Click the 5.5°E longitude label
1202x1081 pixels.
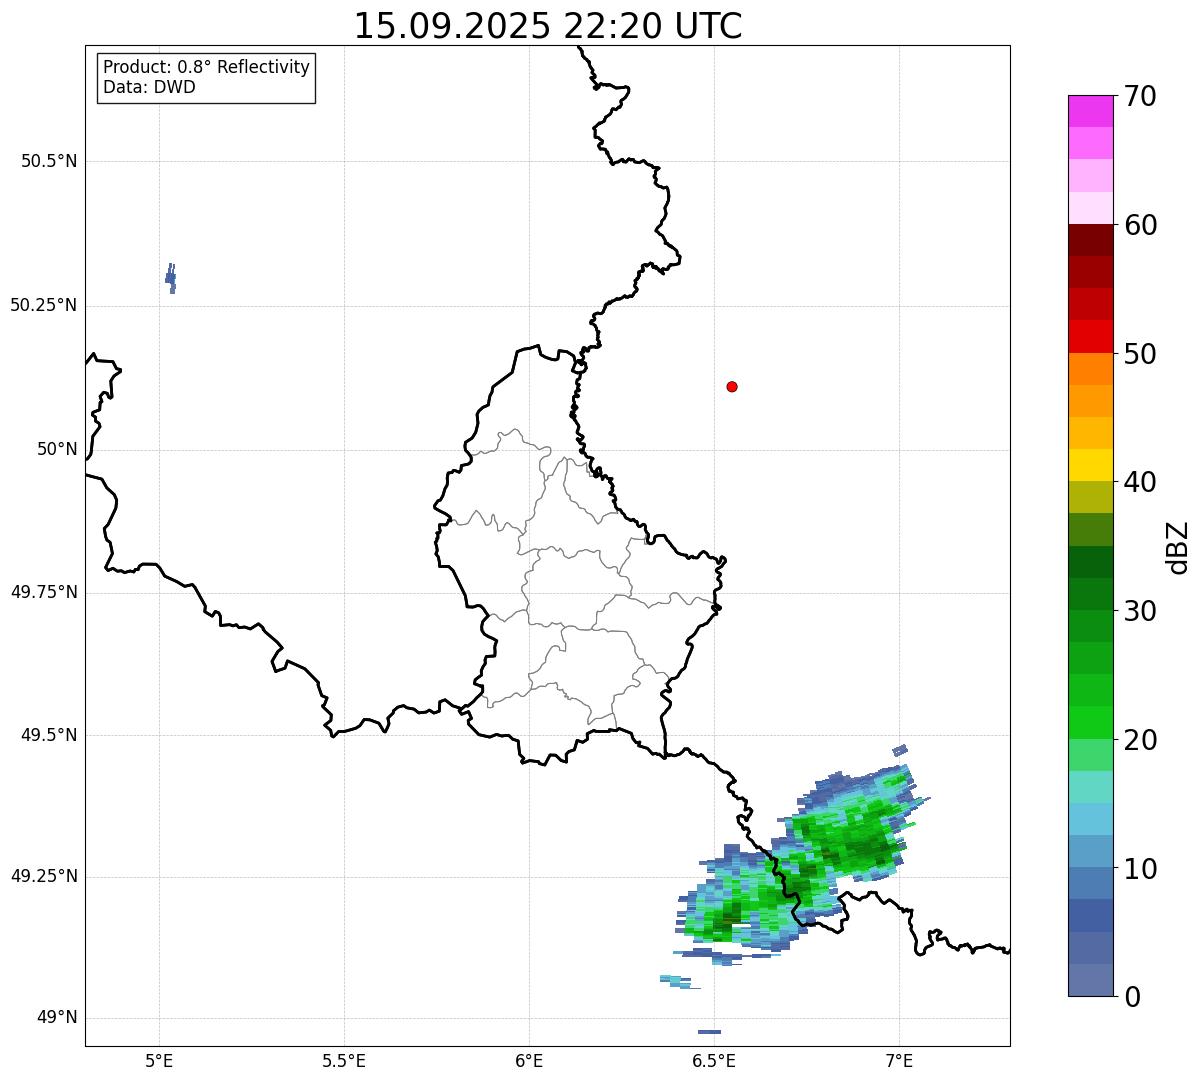344,1060
